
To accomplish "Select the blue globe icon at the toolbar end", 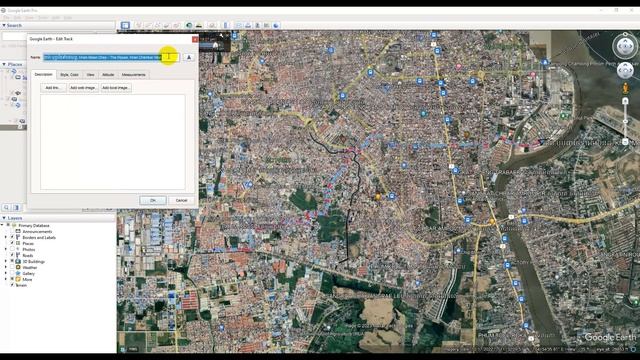I will pyautogui.click(x=276, y=25).
